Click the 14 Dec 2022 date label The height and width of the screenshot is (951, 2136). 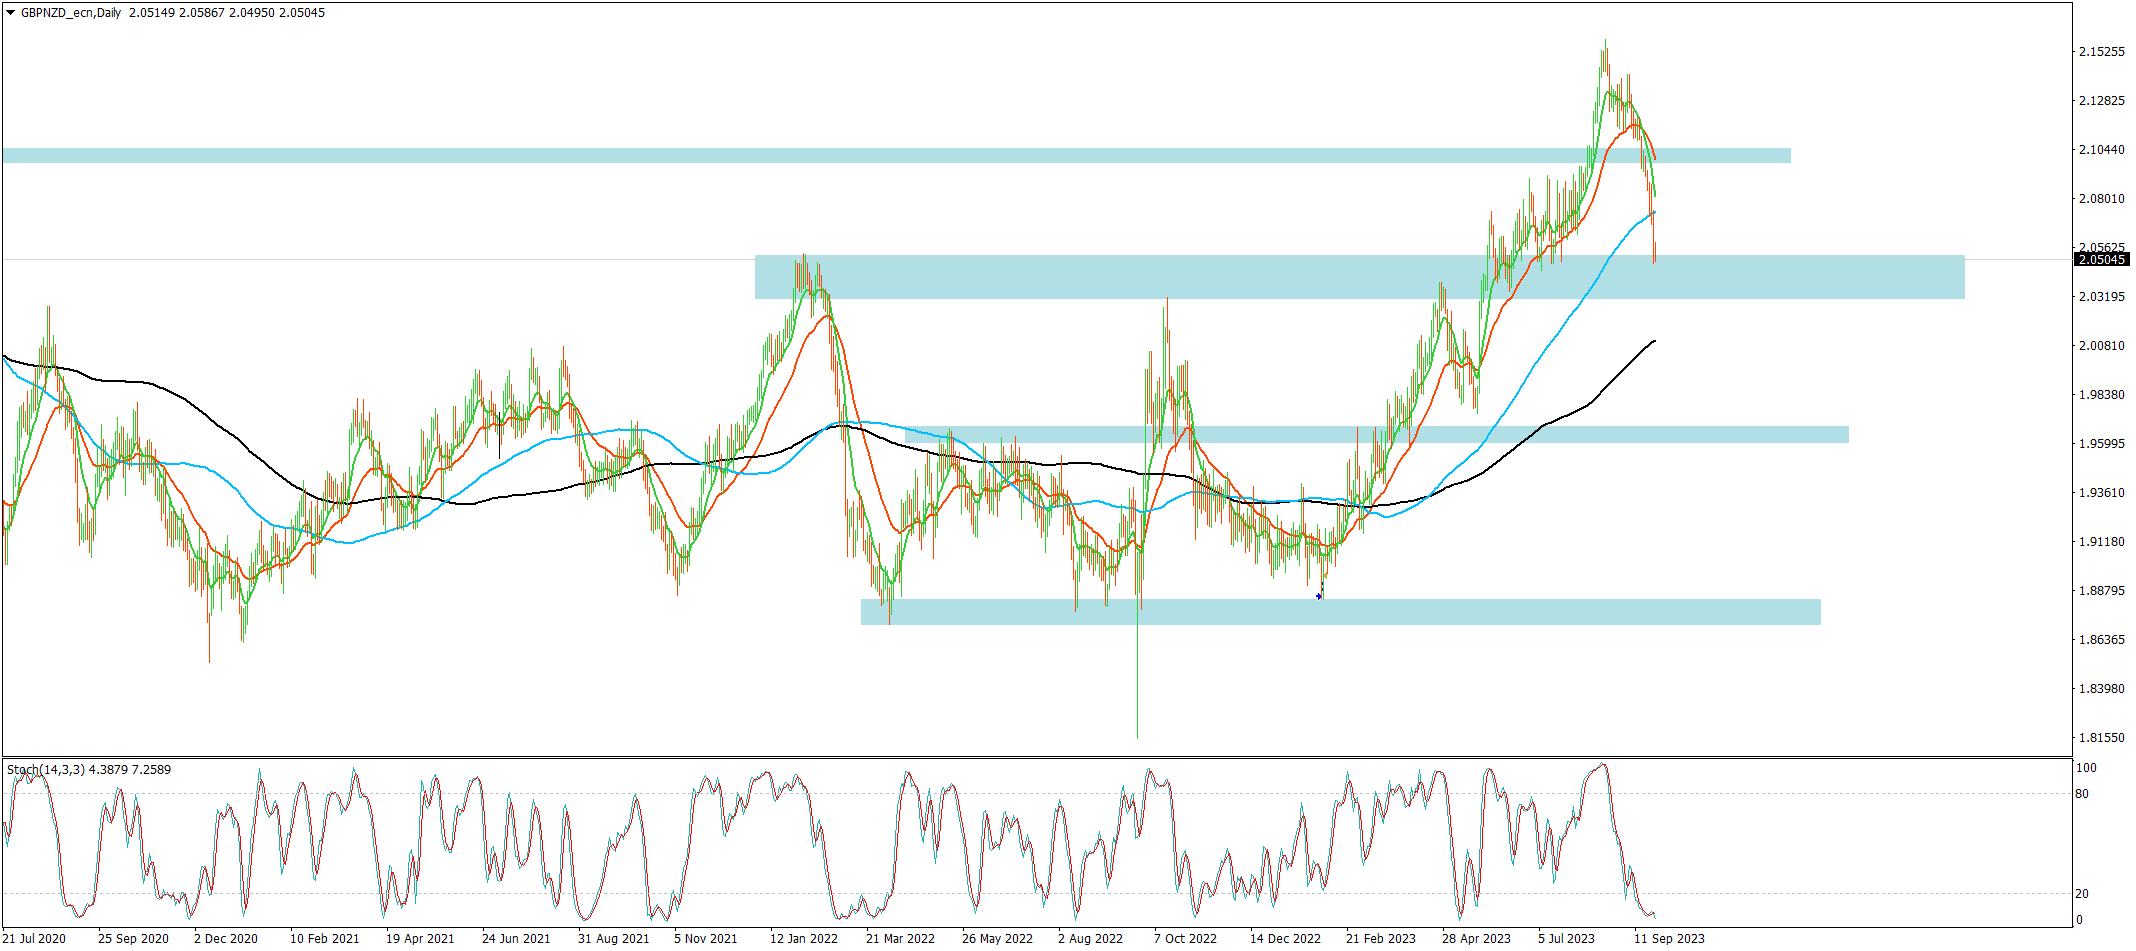click(1285, 939)
